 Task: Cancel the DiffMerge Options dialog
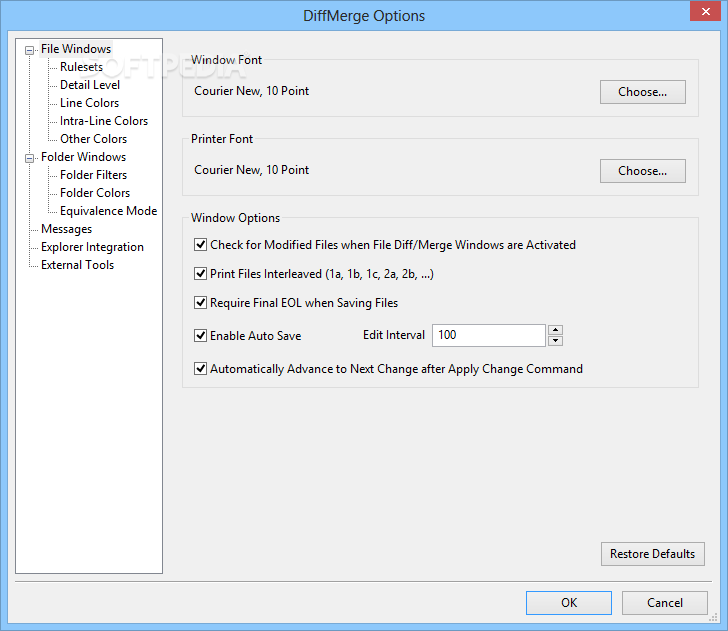tap(665, 603)
